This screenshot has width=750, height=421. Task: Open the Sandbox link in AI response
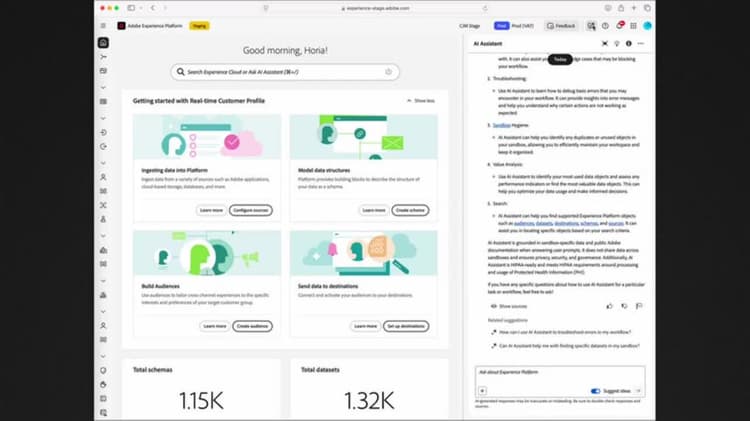tap(501, 125)
